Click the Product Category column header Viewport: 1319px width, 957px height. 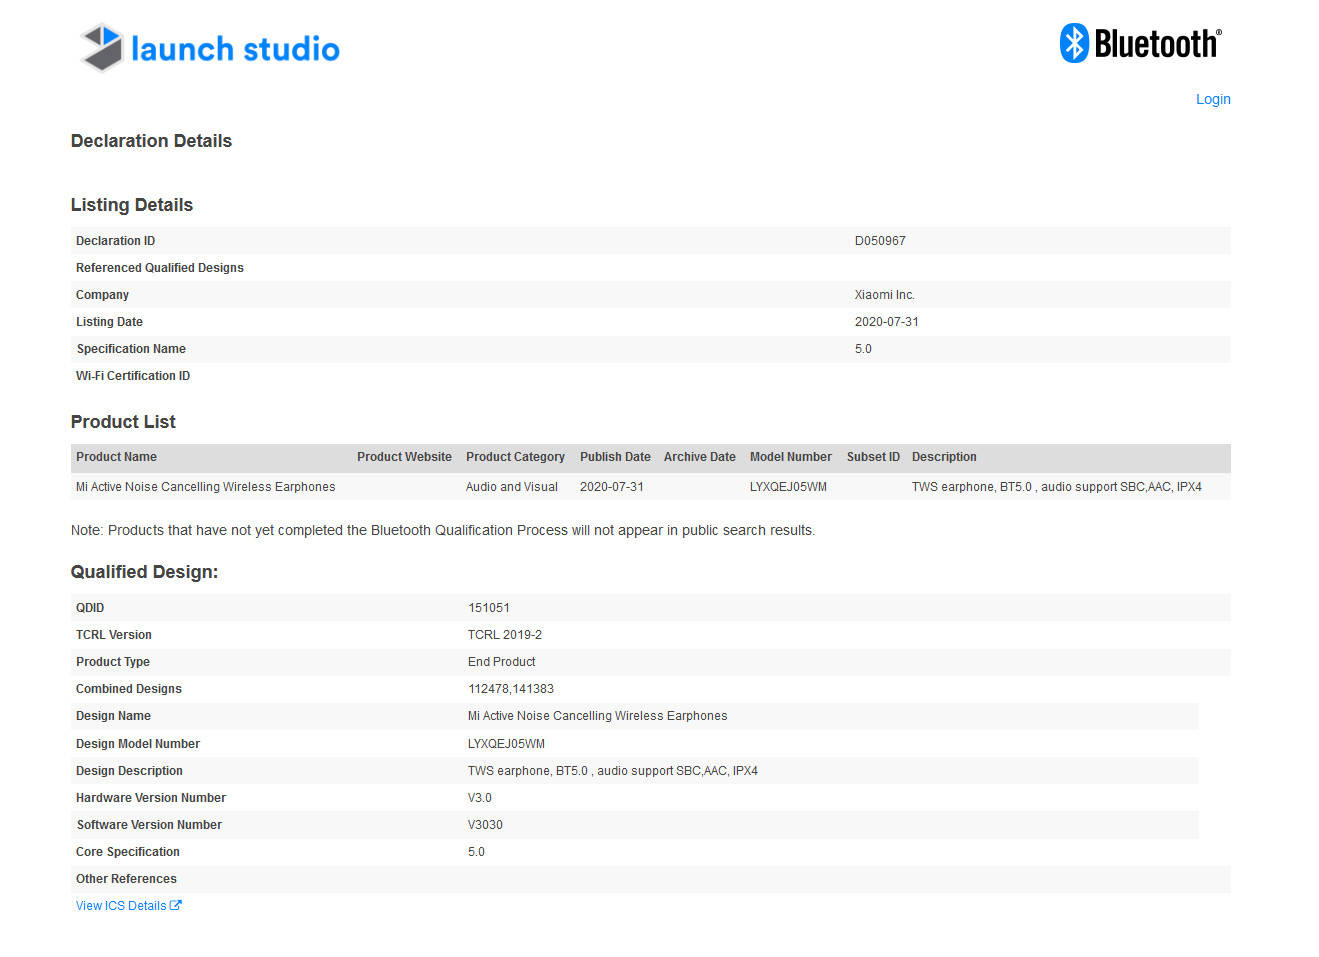[x=515, y=457]
